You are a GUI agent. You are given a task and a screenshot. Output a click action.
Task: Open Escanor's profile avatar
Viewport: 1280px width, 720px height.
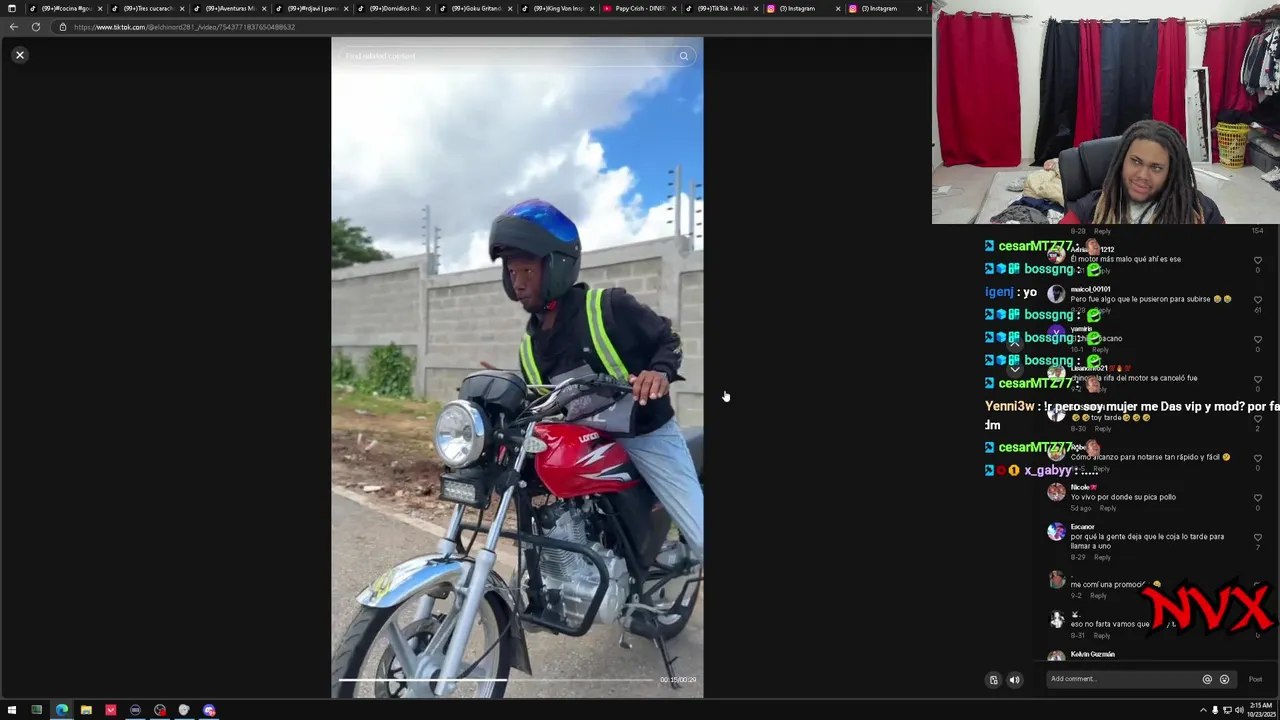(1056, 532)
